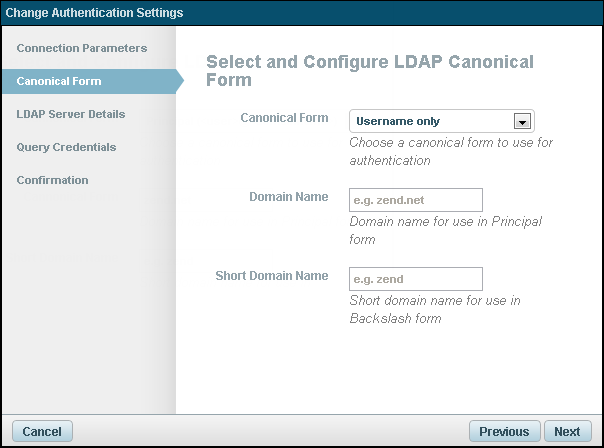This screenshot has height=448, width=604.
Task: Proceed using the Next button
Action: pyautogui.click(x=567, y=432)
